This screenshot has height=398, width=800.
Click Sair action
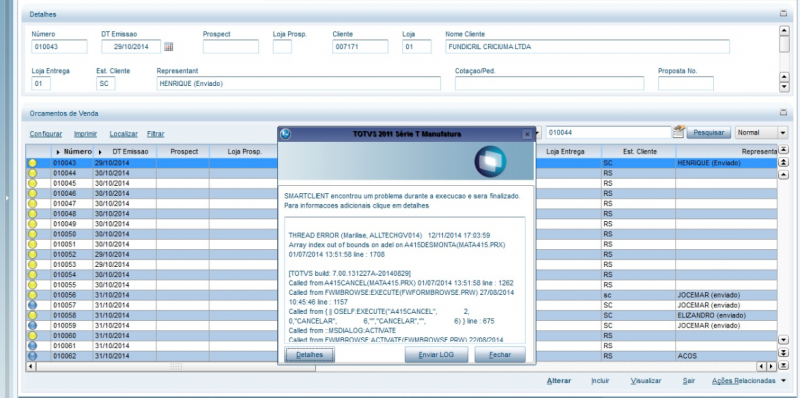coord(689,381)
